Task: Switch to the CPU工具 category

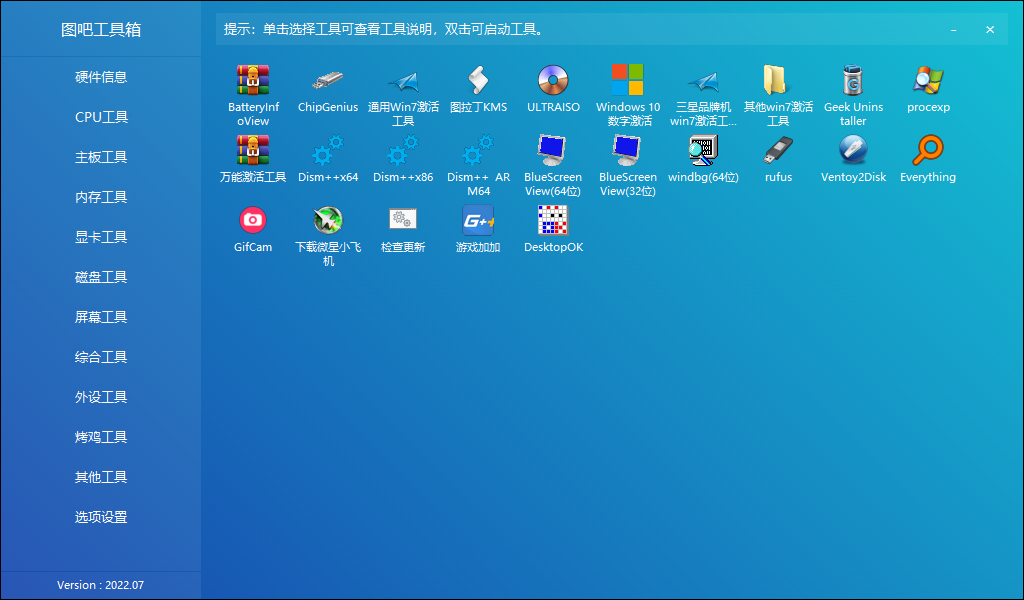Action: 101,117
